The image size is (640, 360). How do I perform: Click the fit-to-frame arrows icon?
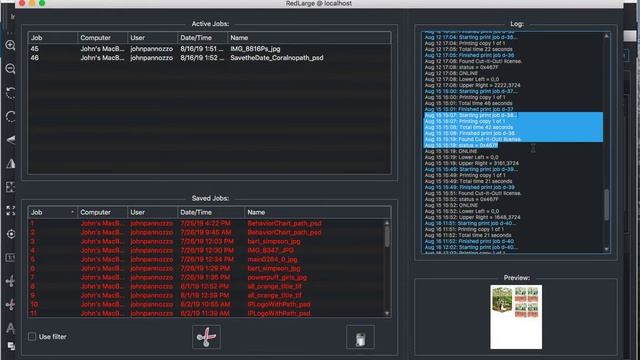pyautogui.click(x=11, y=187)
